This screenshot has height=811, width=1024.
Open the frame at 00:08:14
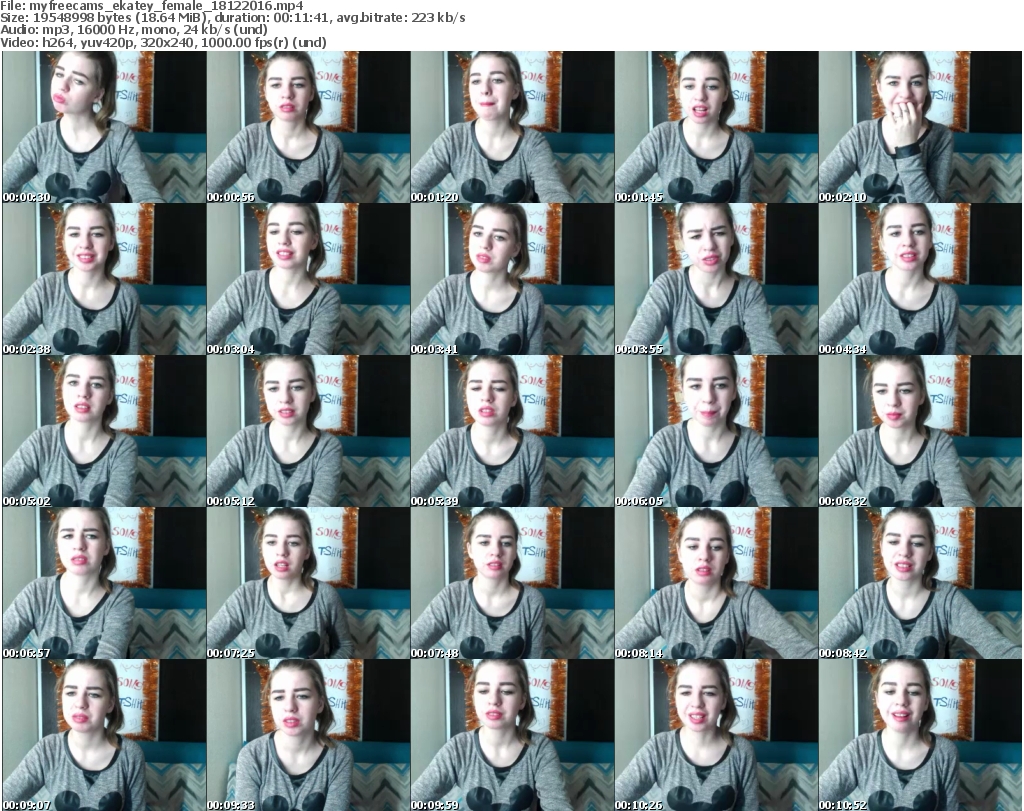coord(715,583)
